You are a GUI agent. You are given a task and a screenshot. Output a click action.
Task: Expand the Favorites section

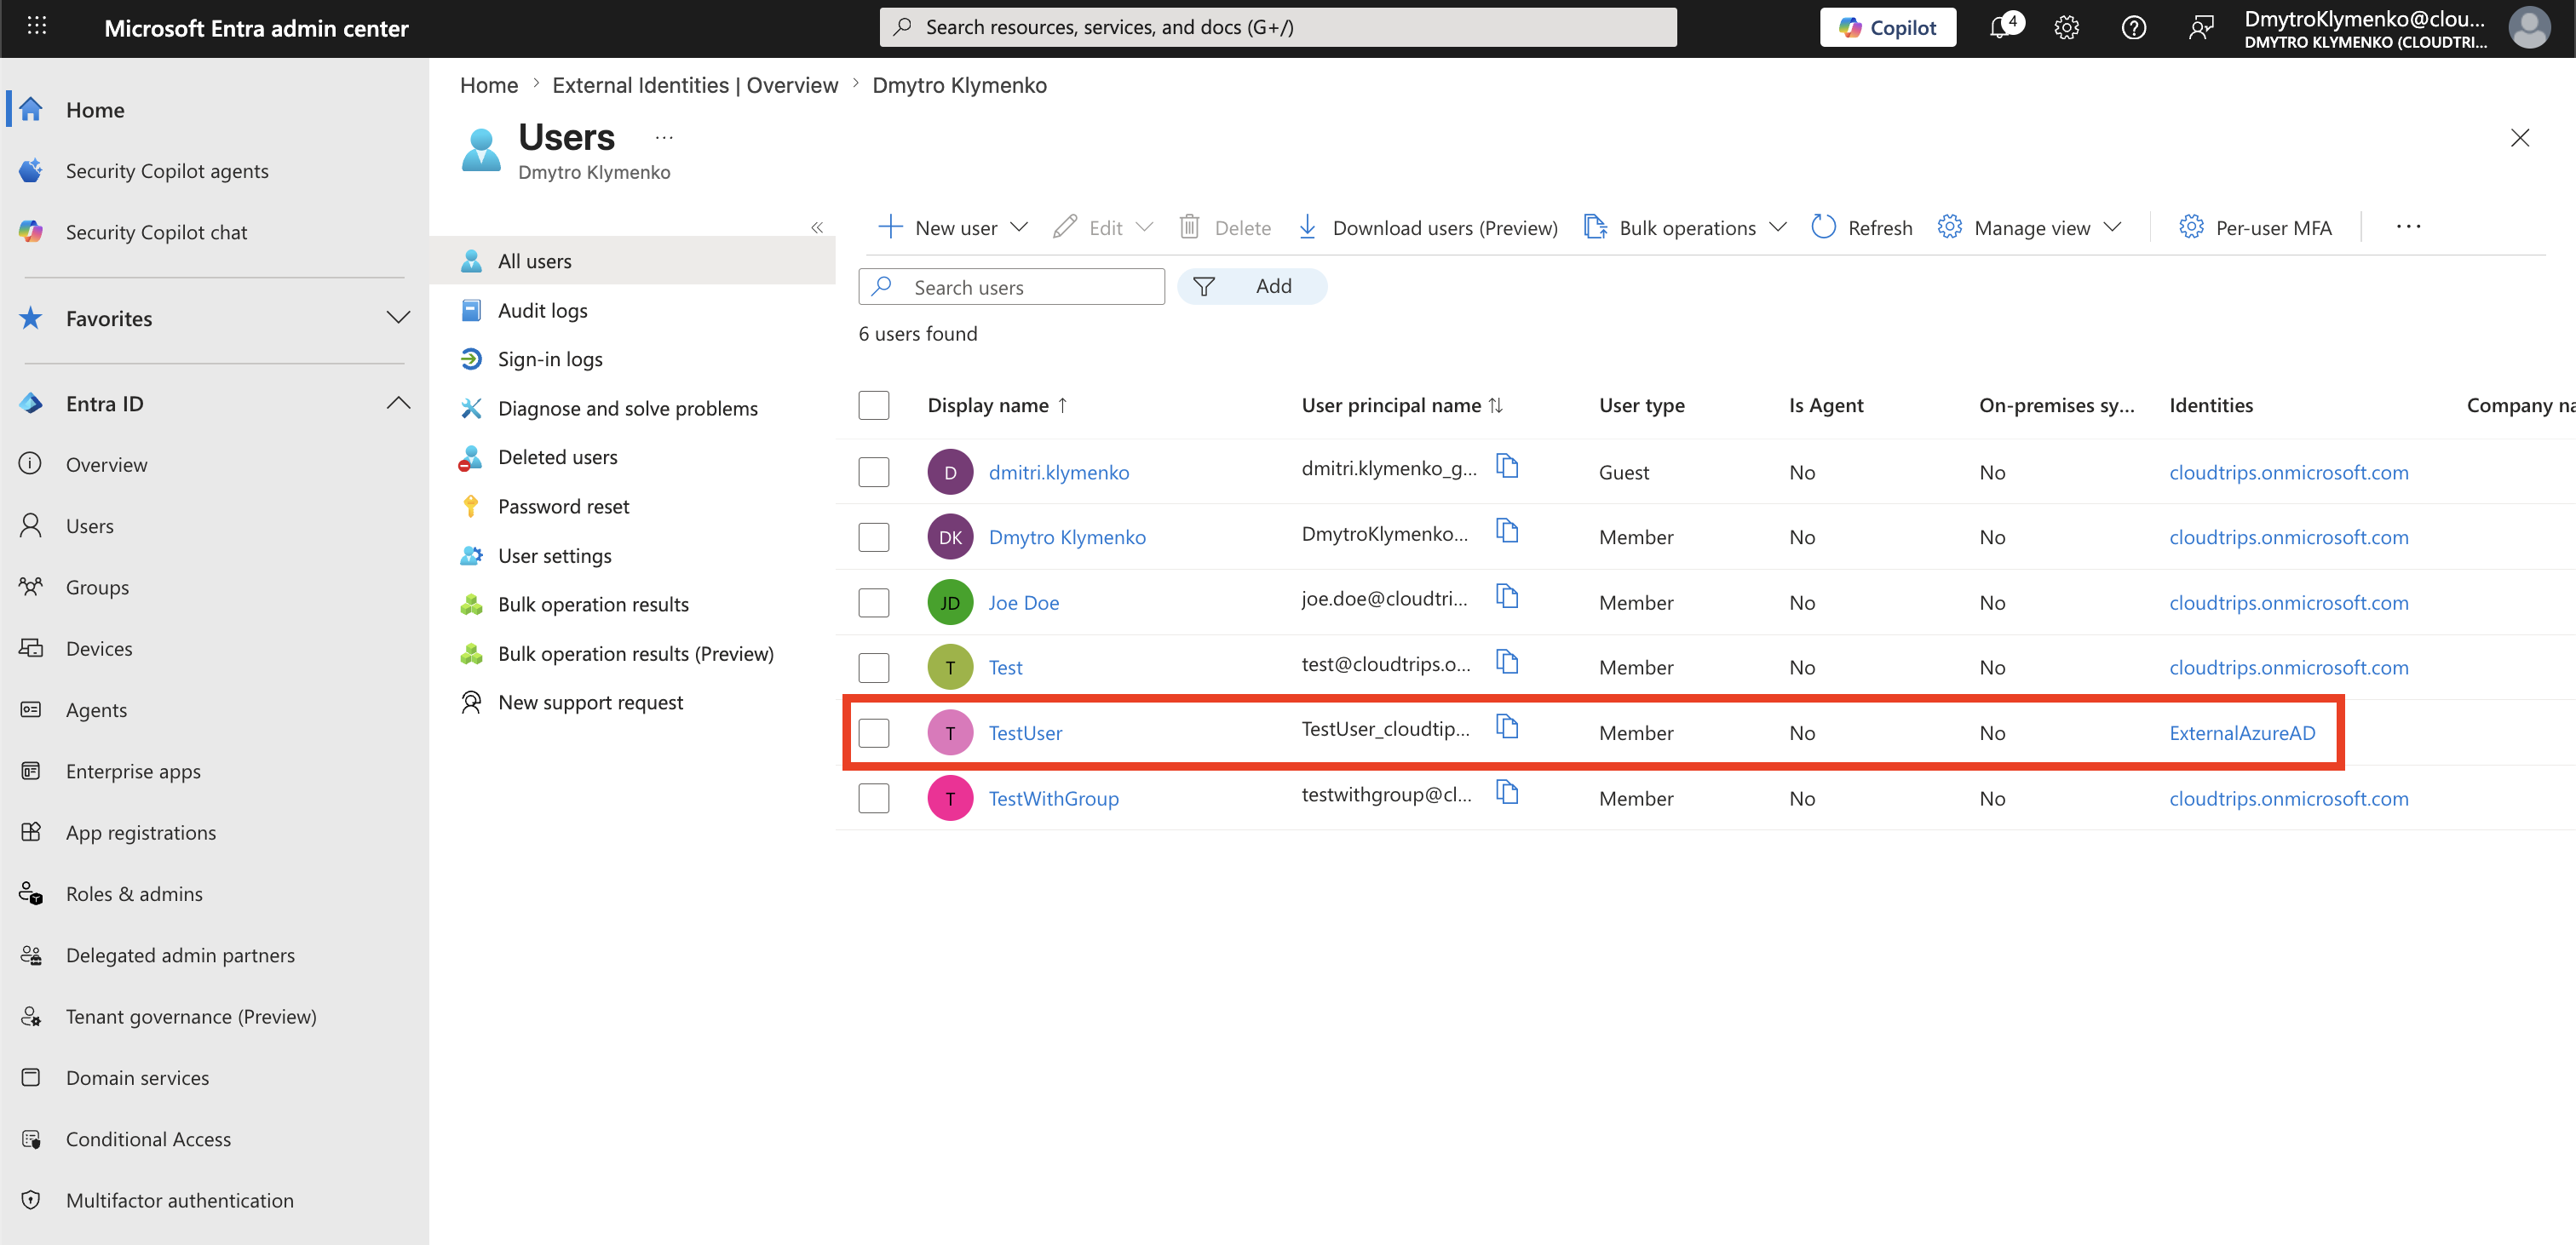point(398,318)
